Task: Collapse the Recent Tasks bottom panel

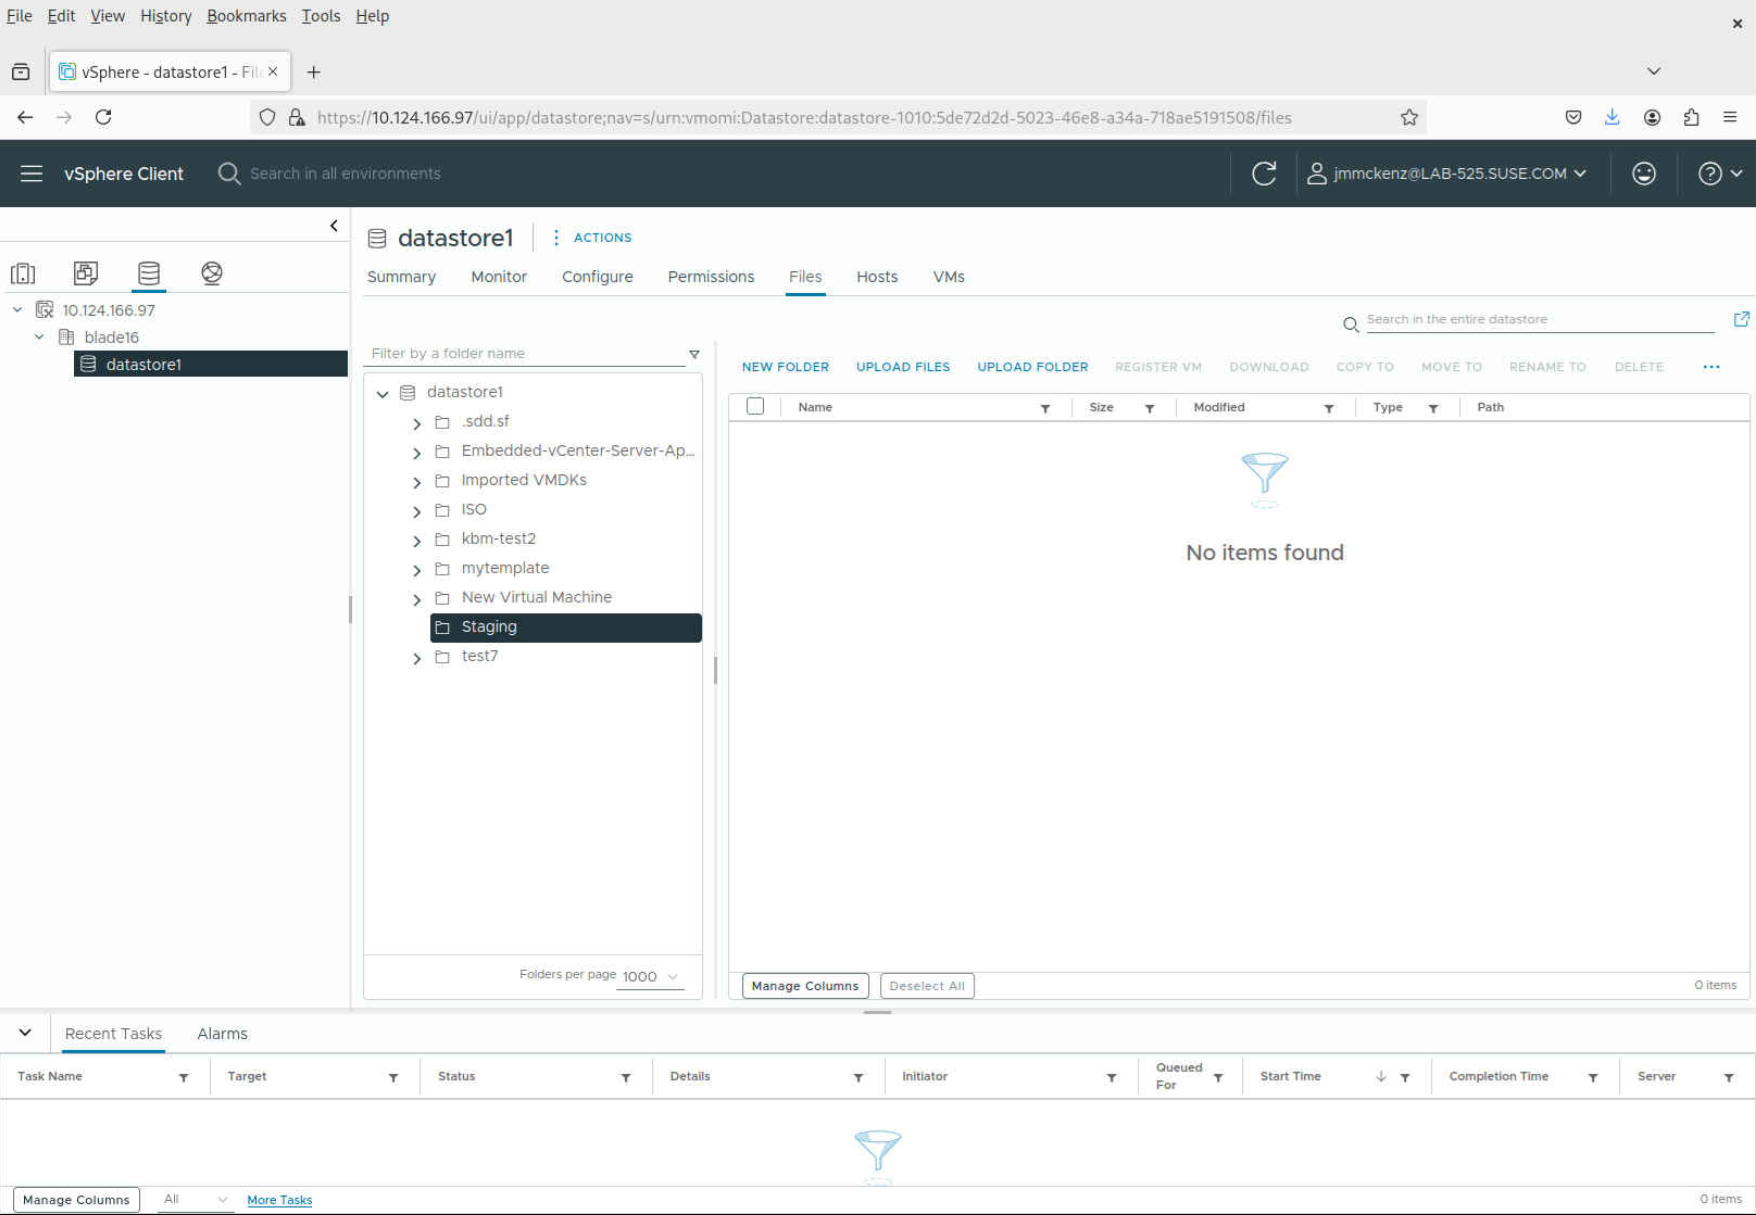Action: [25, 1033]
